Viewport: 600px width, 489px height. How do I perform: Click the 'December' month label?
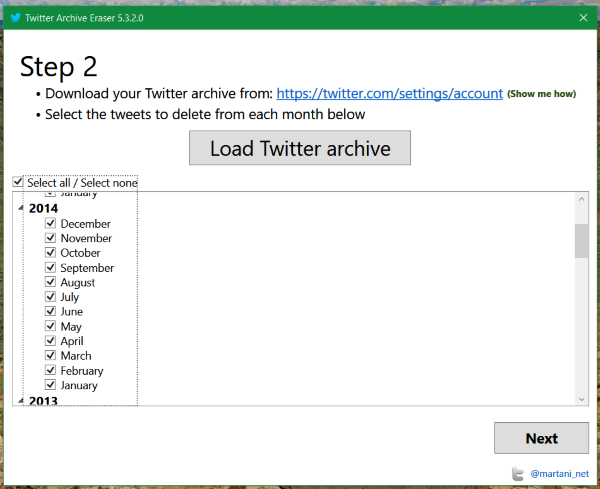coord(85,223)
